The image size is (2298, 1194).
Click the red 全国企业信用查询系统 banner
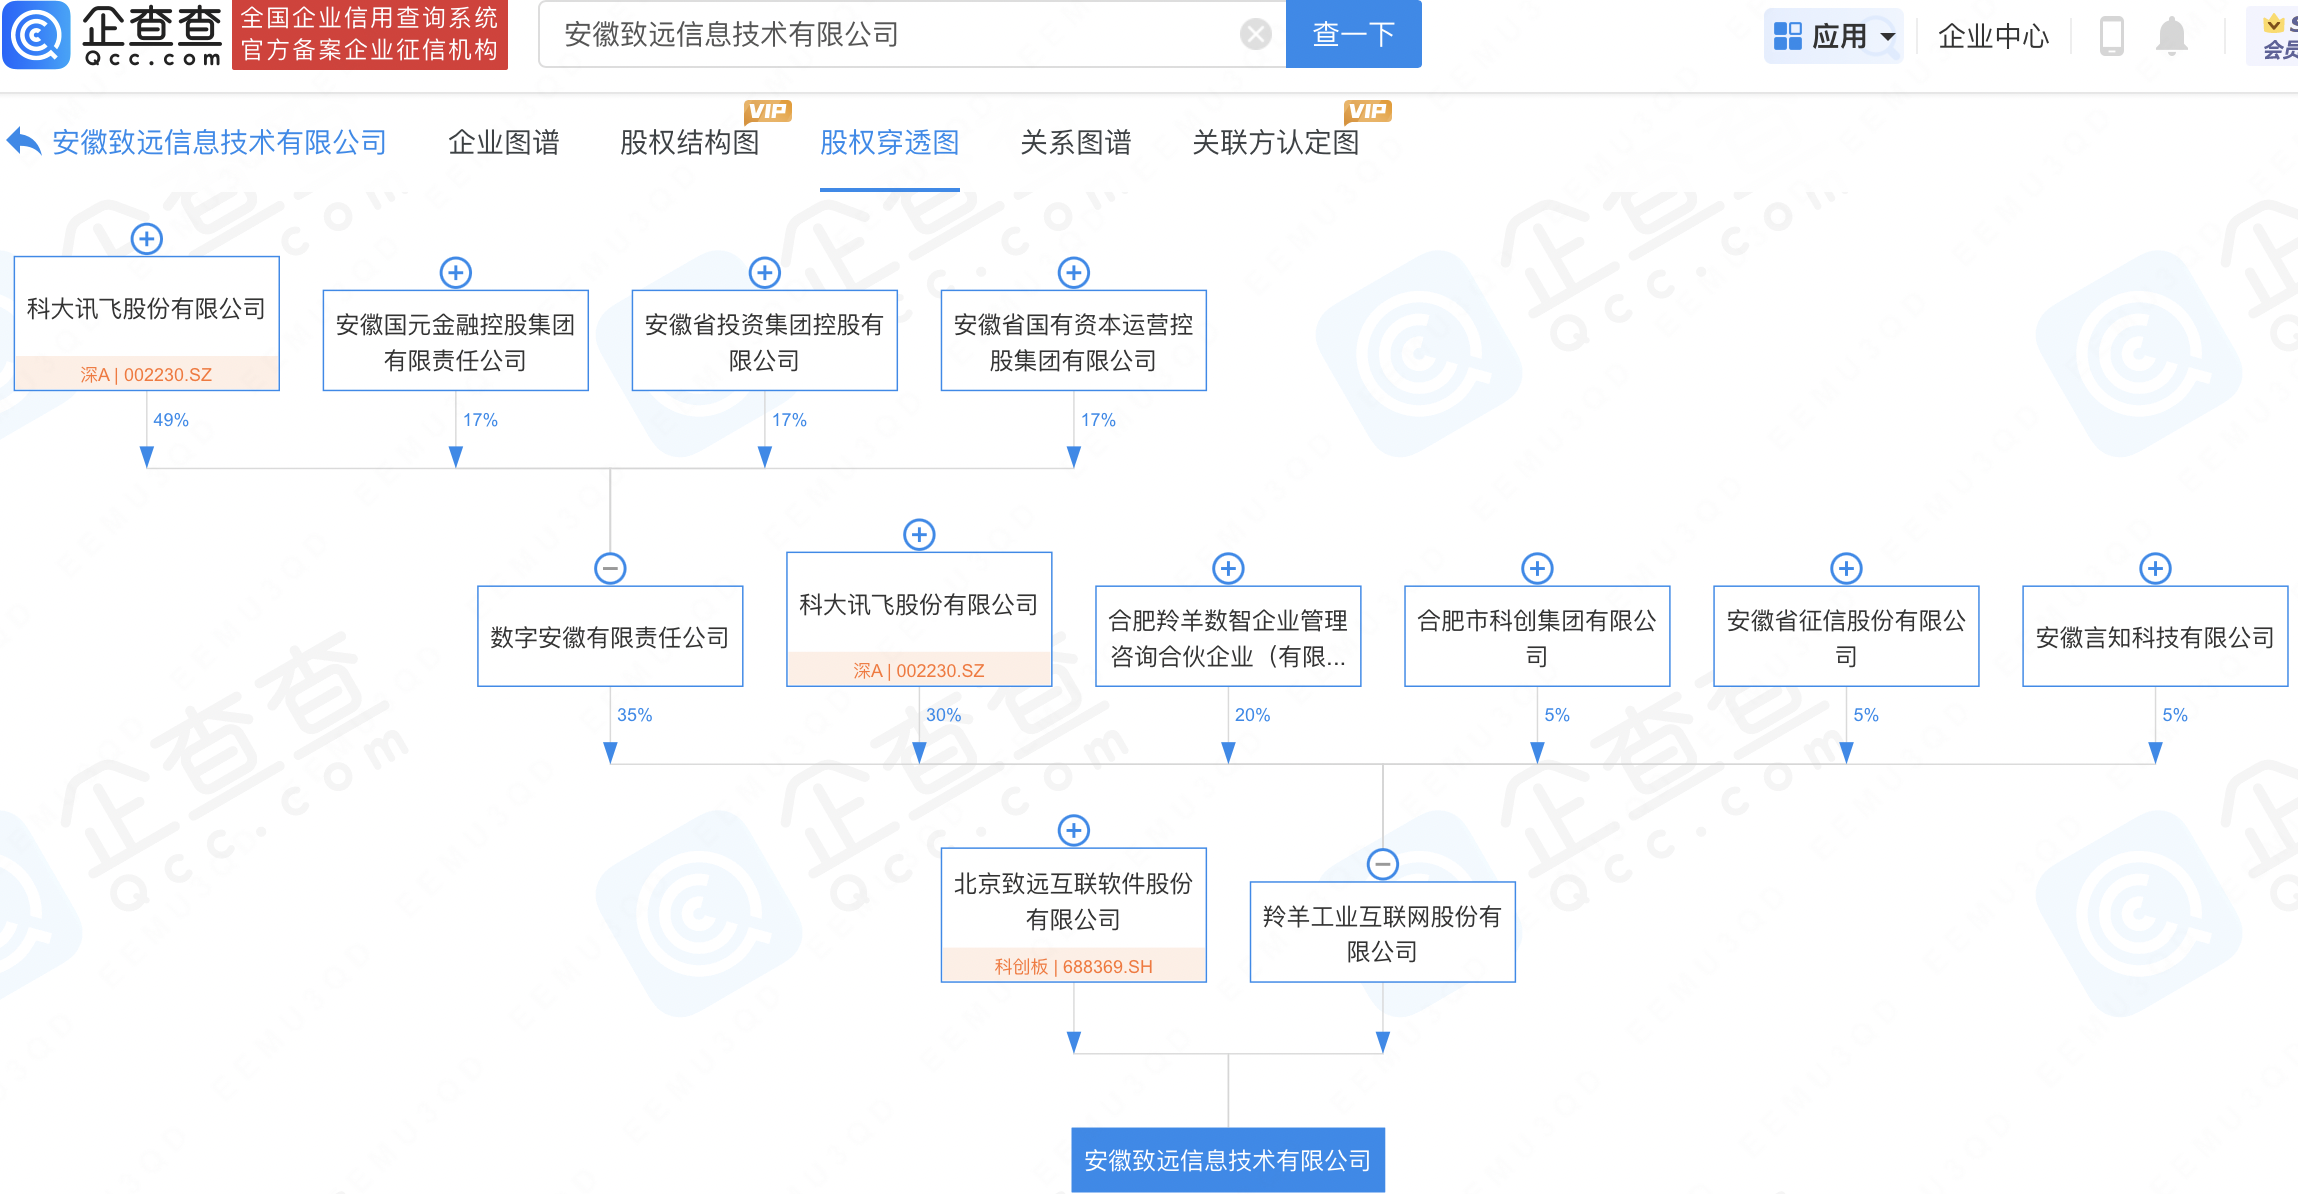coord(370,35)
